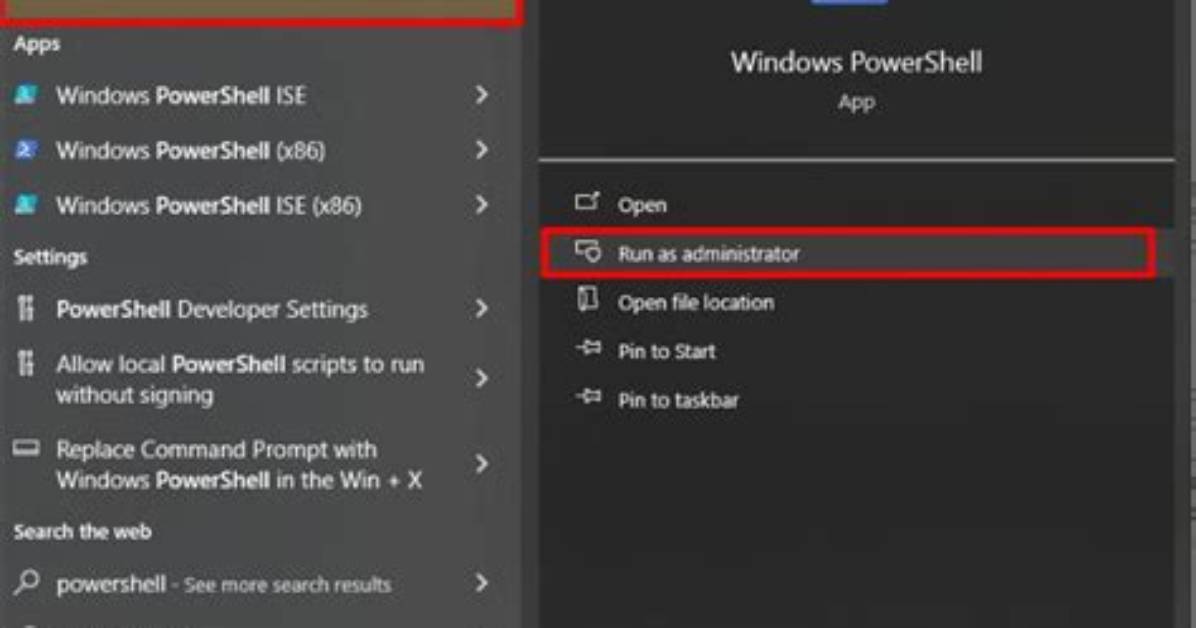Click the Apps section heading

click(x=37, y=44)
